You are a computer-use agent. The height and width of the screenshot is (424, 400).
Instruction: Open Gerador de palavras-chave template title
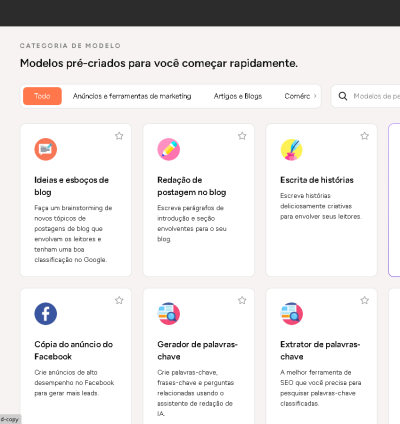click(197, 350)
